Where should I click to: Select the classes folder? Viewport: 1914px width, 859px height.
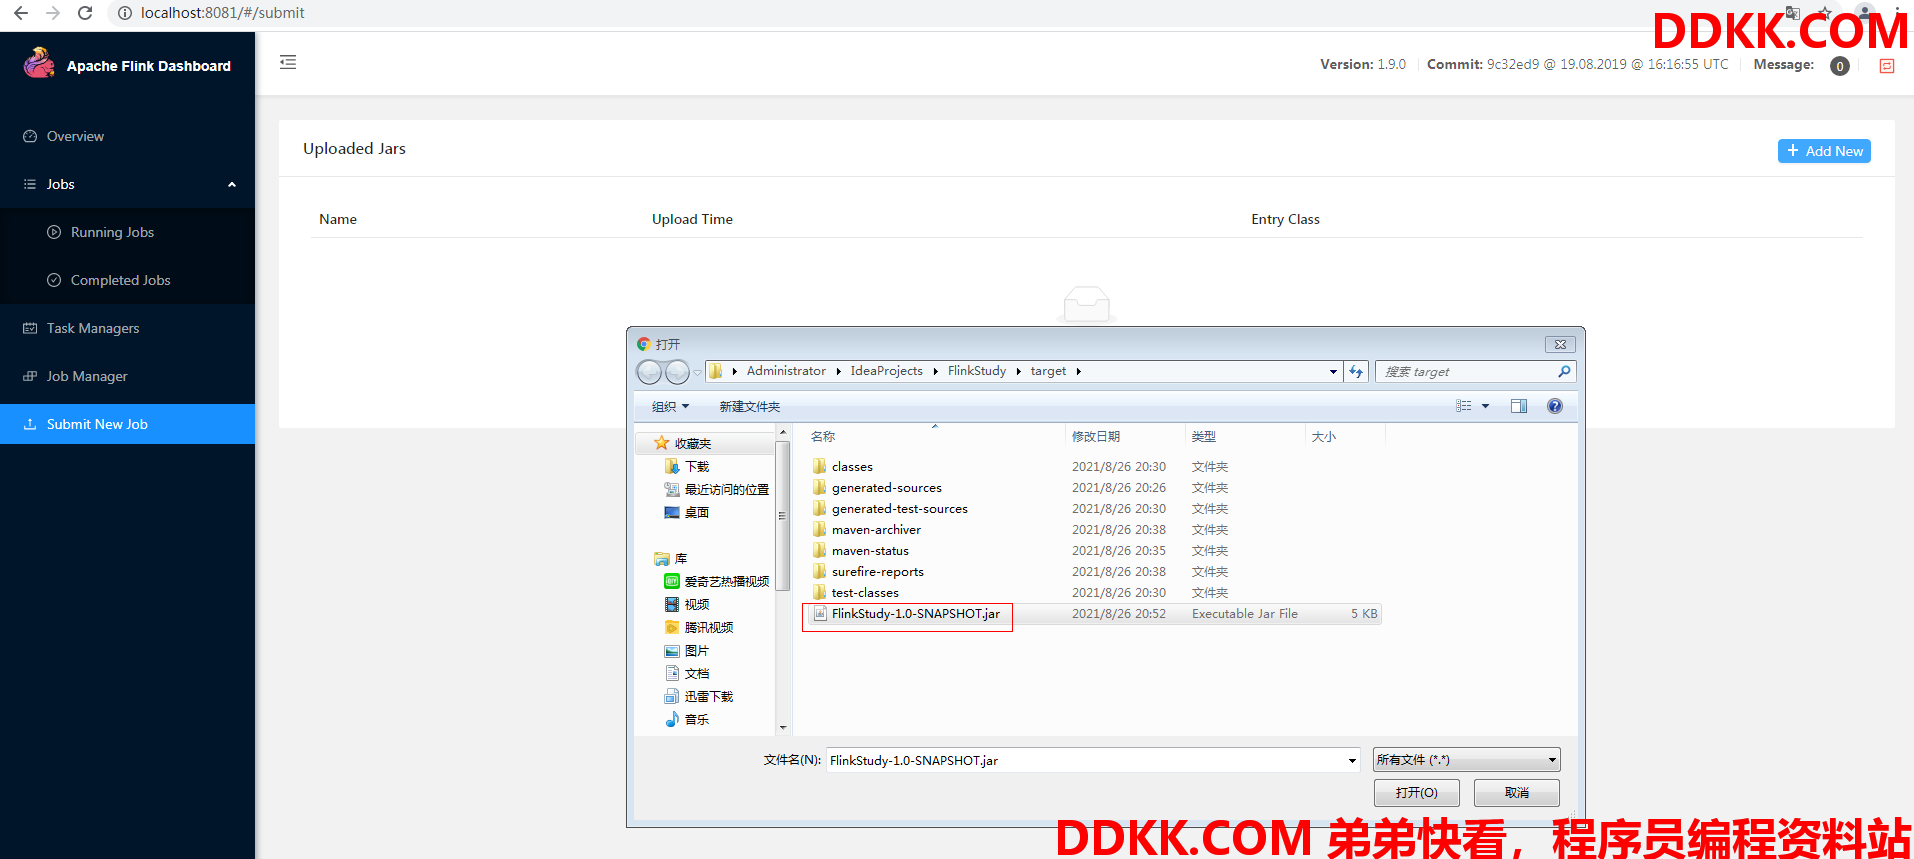tap(852, 467)
